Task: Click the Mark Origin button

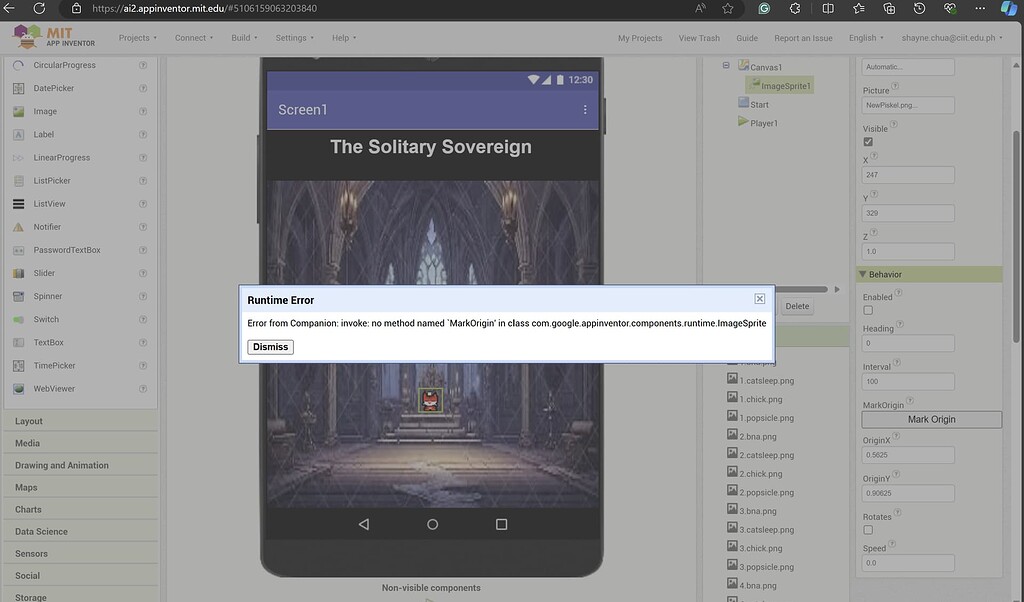Action: [x=931, y=419]
